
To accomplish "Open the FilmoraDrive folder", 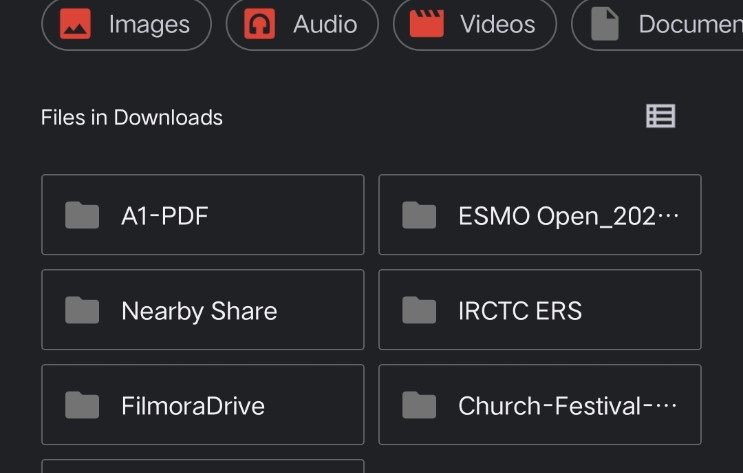I will click(203, 405).
